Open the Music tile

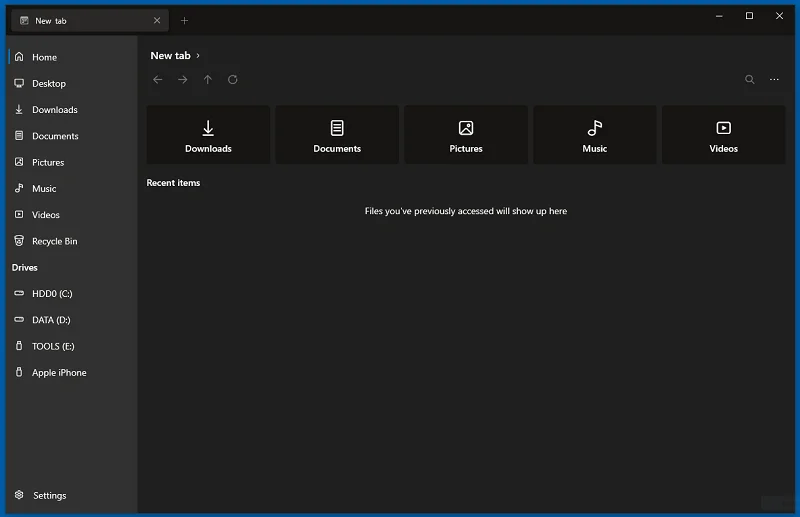click(x=595, y=135)
